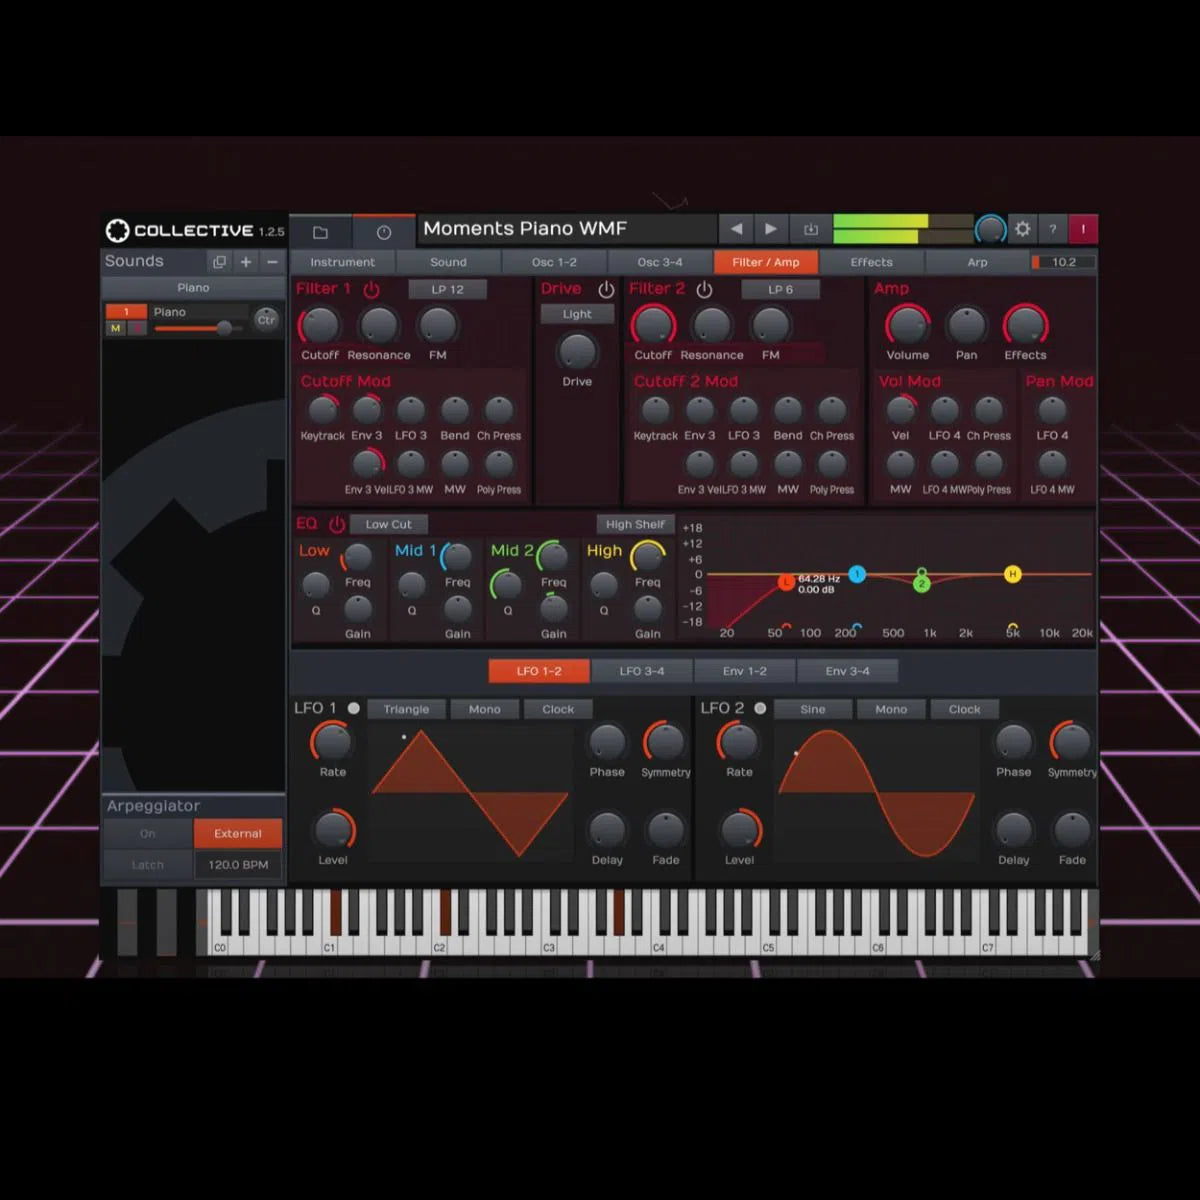Open the LFO 1 Triangle waveform dropdown

click(x=405, y=709)
